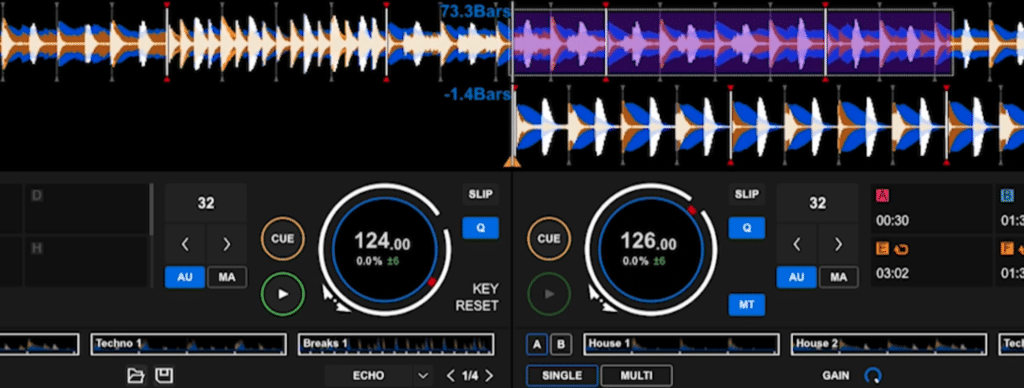Viewport: 1024px width, 388px height.
Task: Switch to sampler bank B
Action: [x=560, y=344]
